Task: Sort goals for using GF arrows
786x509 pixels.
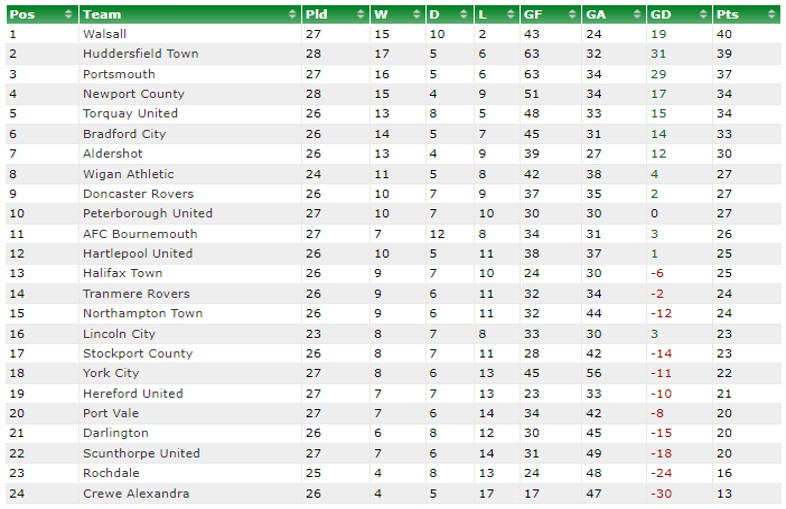Action: pos(572,15)
